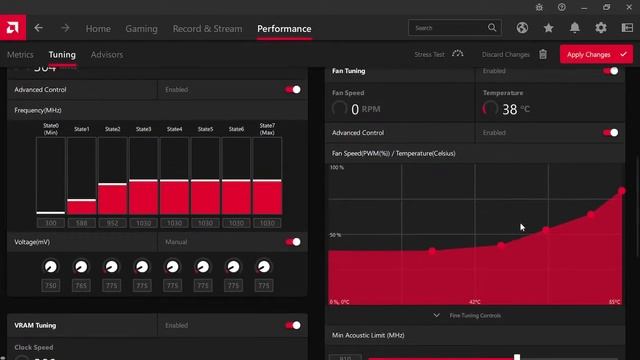Open Record & Stream tab
The width and height of the screenshot is (640, 360).
[207, 29]
